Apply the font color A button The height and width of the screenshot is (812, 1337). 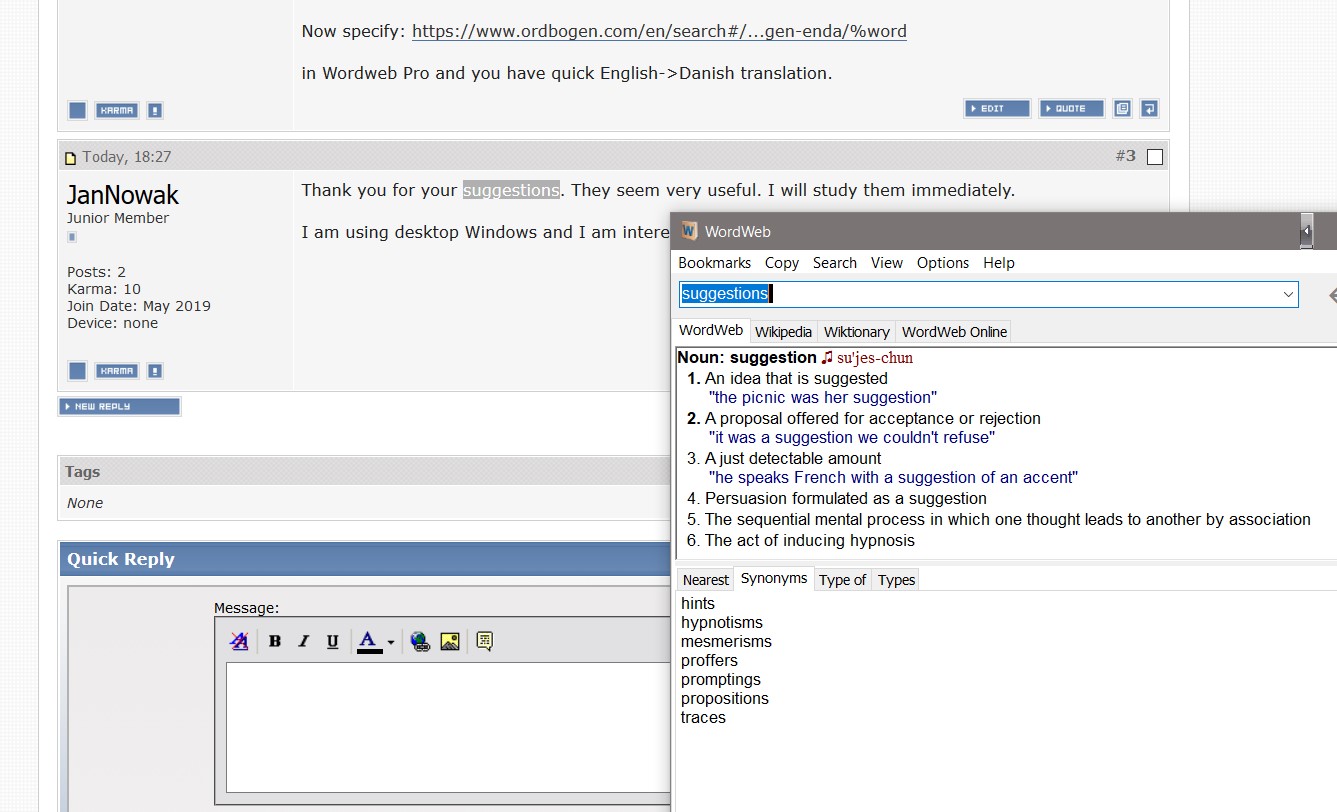369,641
